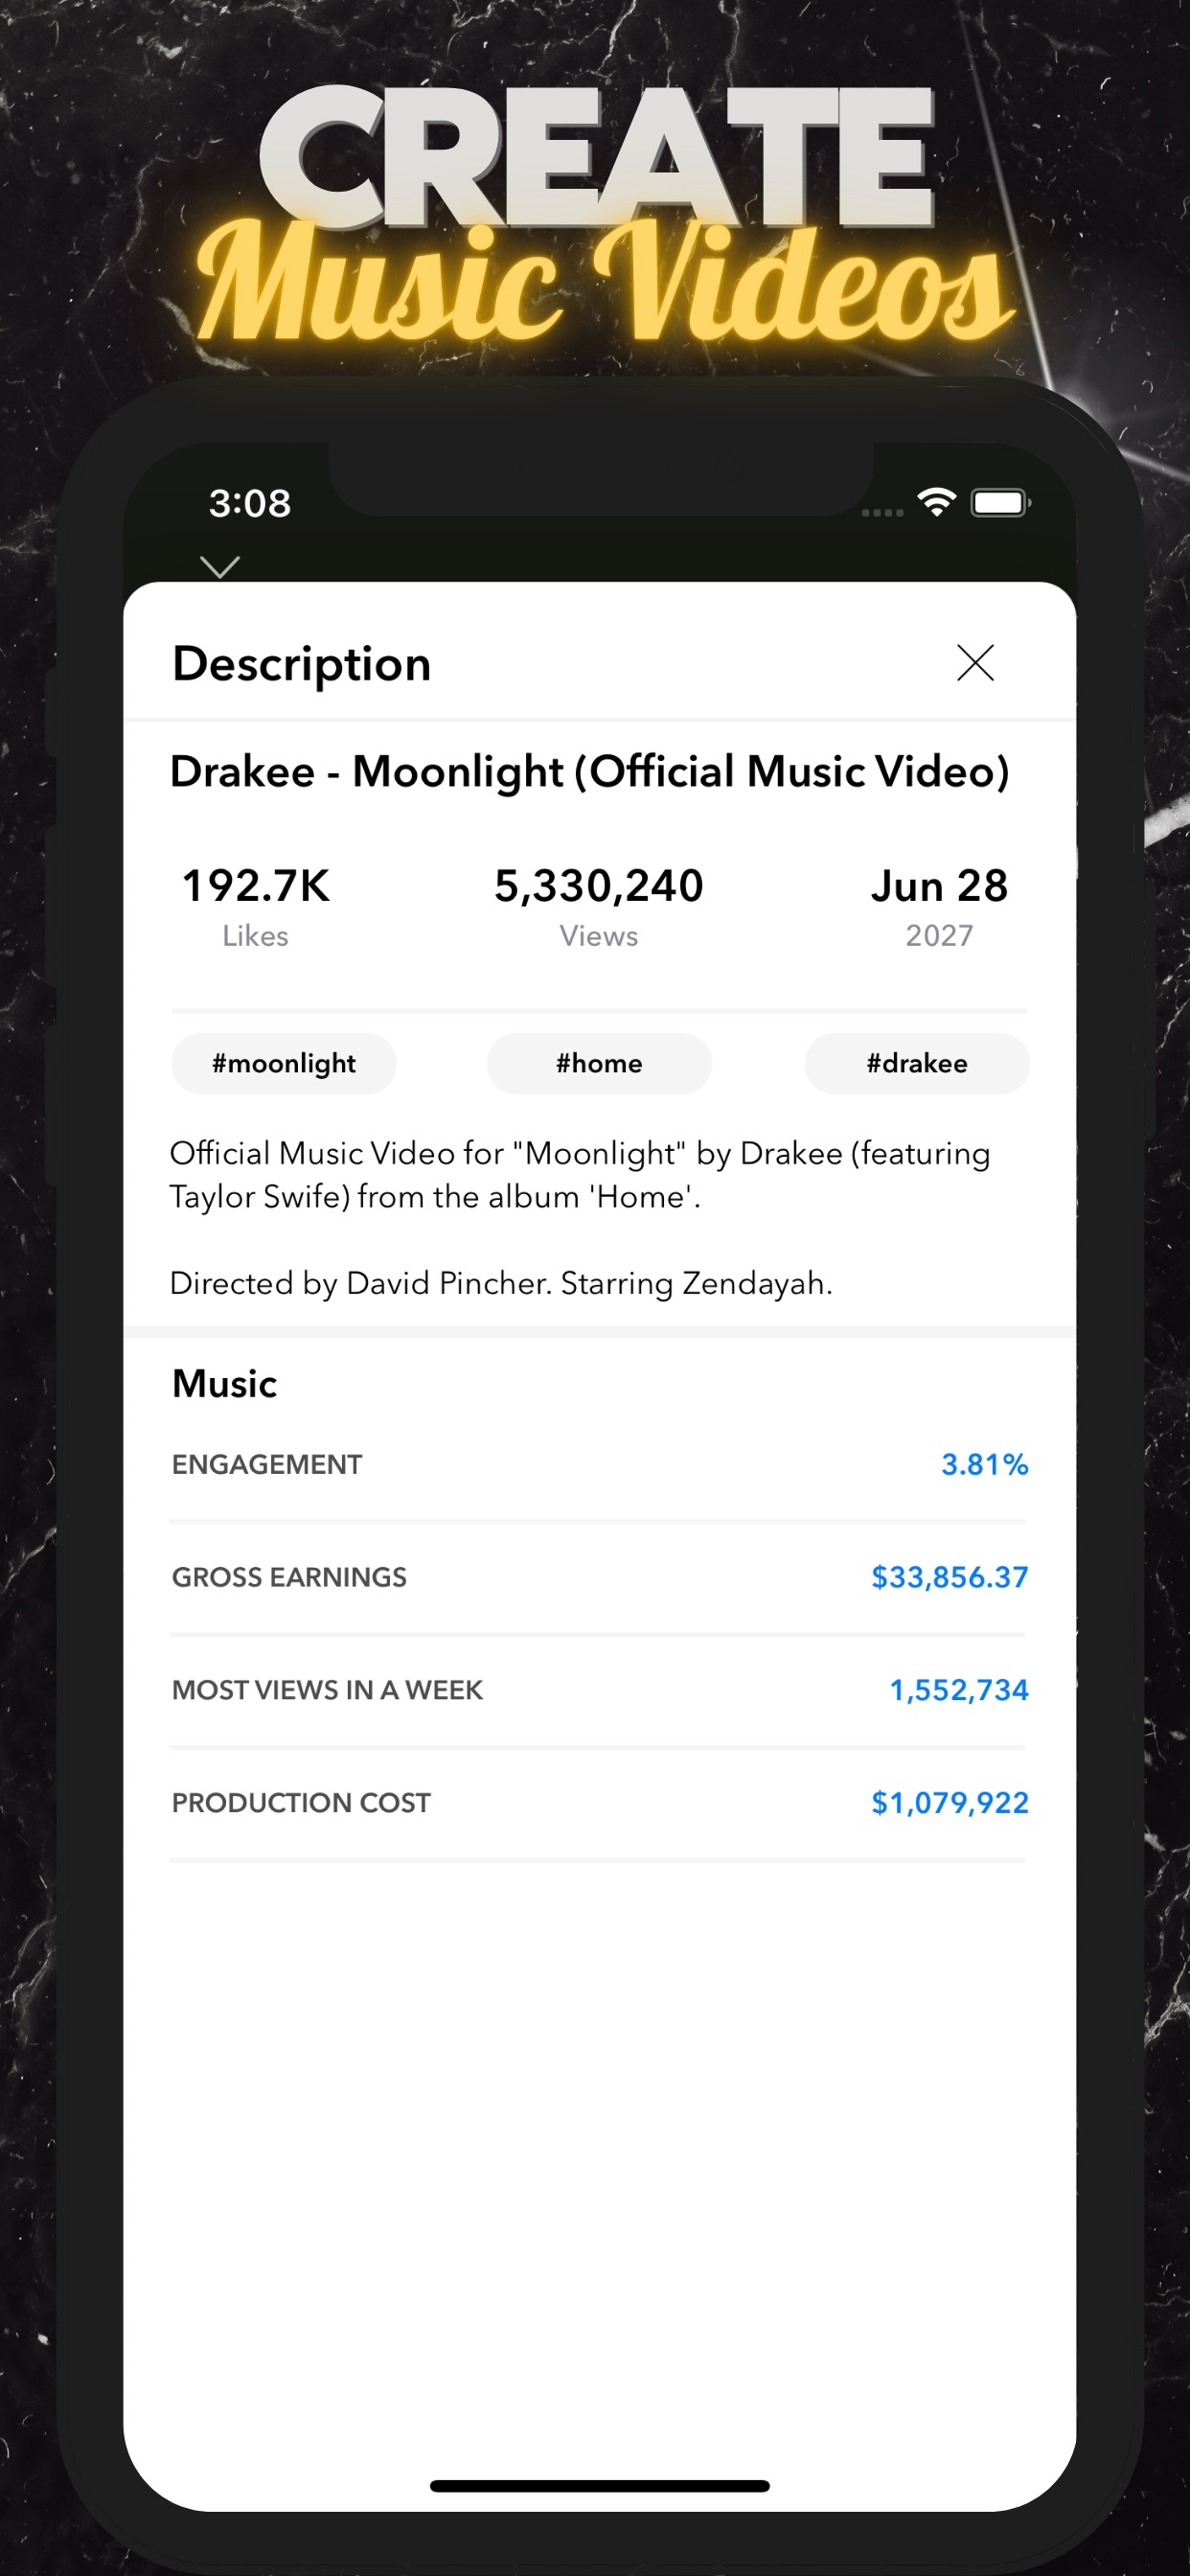Switch to the Description section
Viewport: 1190px width, 2576px height.
(301, 662)
